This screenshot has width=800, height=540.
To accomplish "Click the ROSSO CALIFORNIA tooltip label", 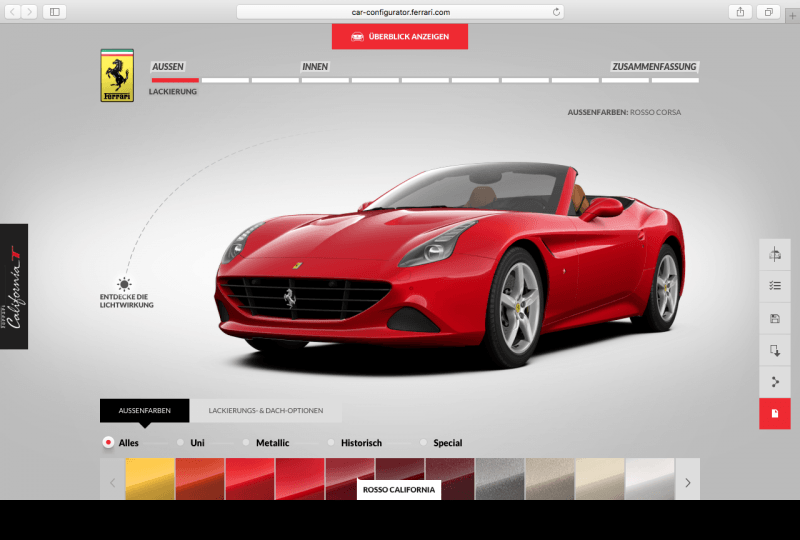I will (399, 489).
